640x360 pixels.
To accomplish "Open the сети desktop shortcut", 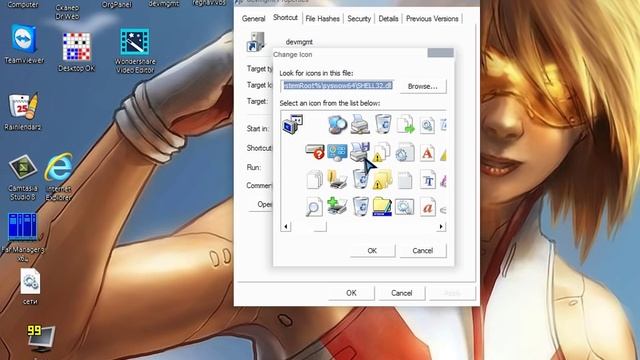I will (x=30, y=287).
